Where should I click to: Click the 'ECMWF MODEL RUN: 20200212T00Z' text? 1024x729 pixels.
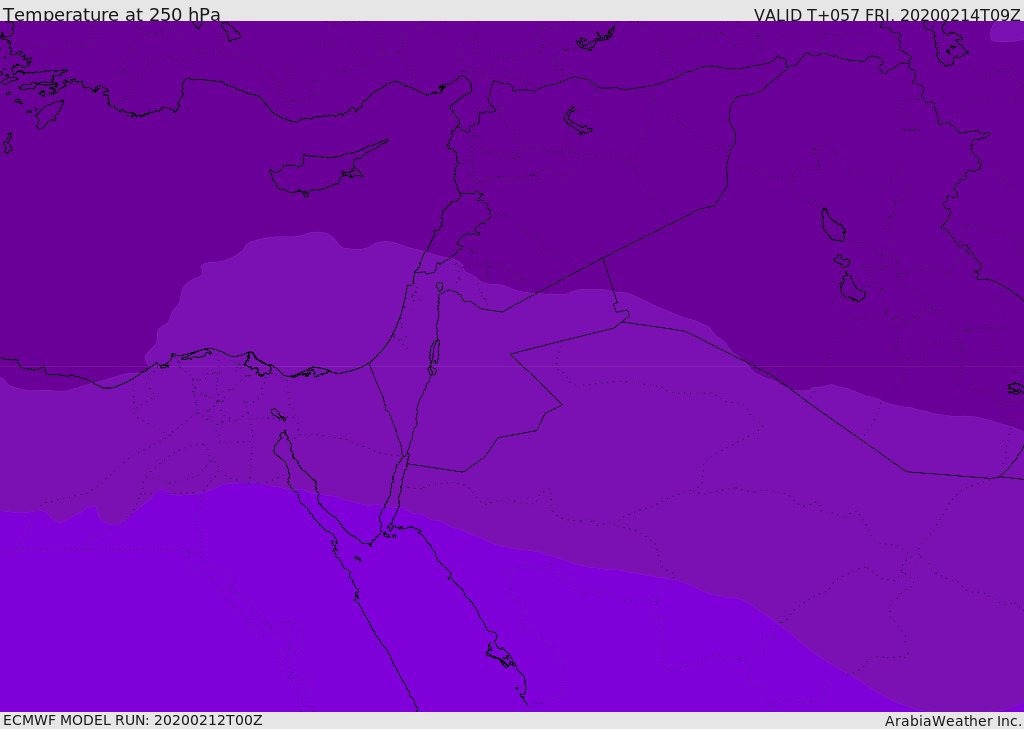click(133, 720)
